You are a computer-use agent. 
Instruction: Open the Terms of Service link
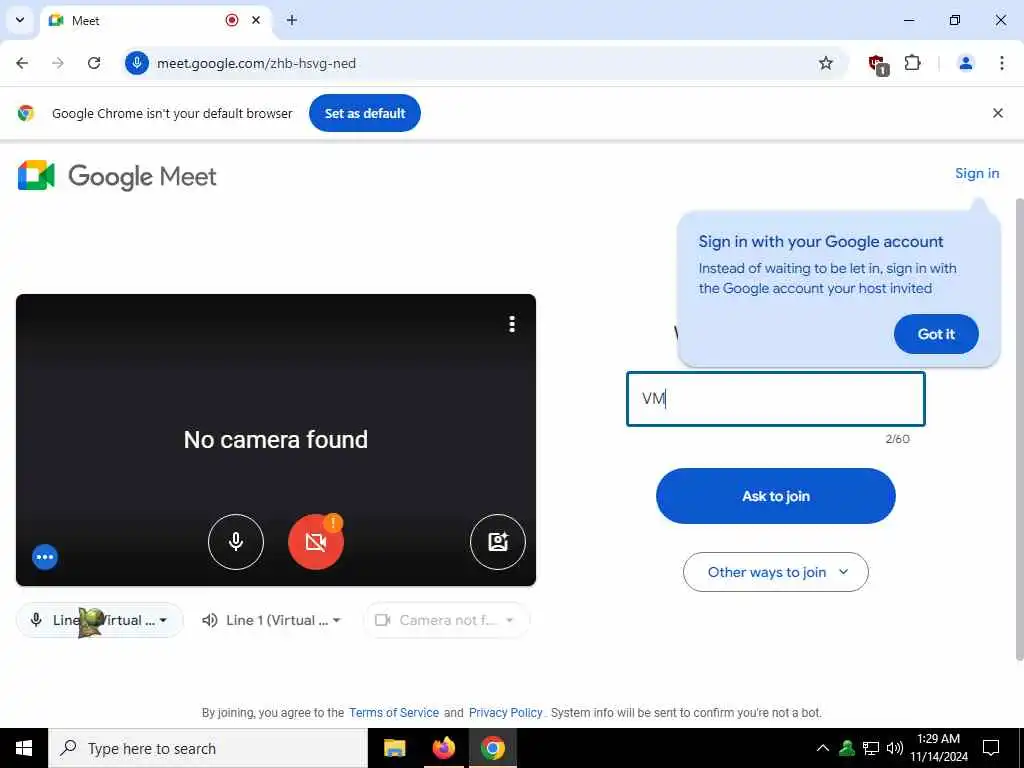pyautogui.click(x=394, y=712)
